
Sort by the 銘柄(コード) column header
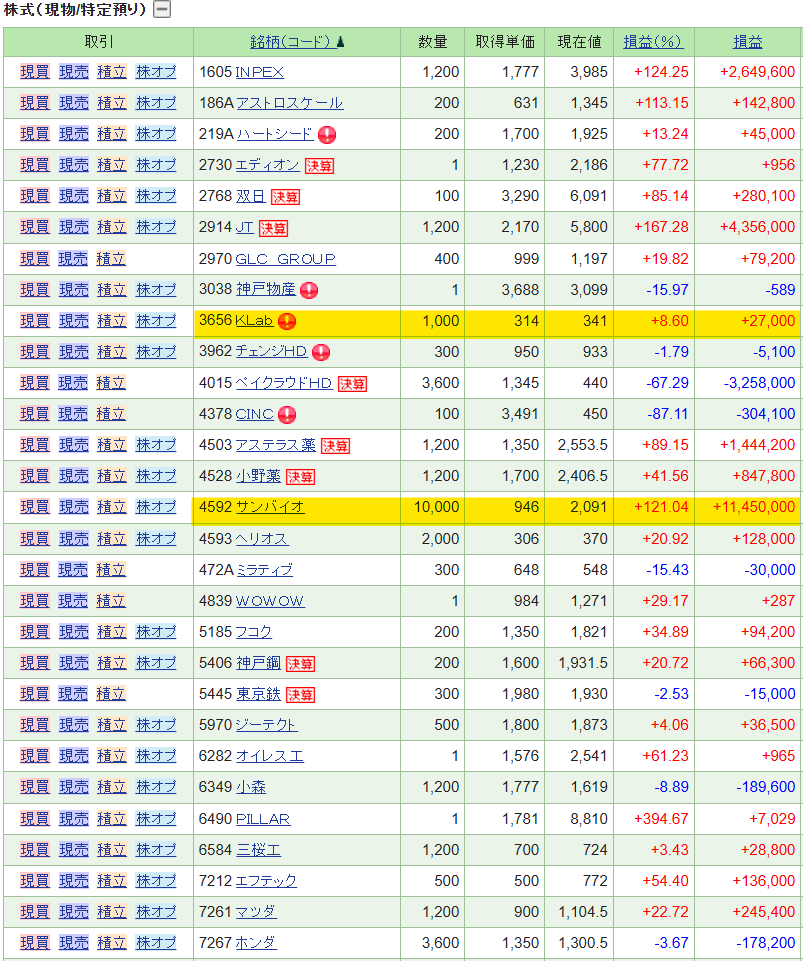(290, 42)
